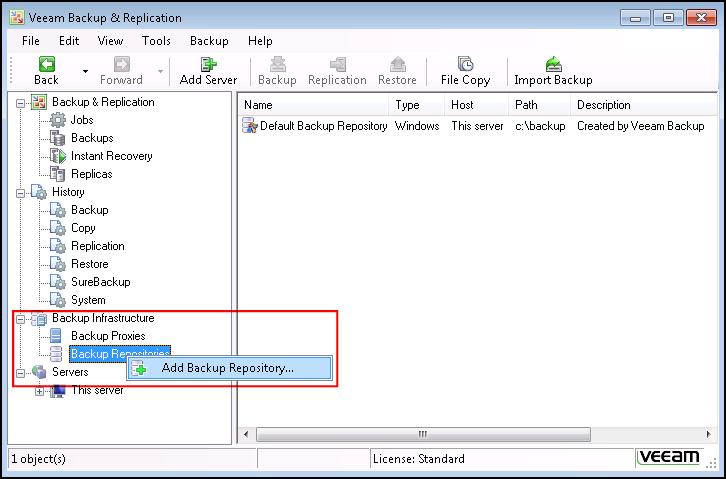Sort list by the Path column header
The width and height of the screenshot is (726, 479).
539,105
